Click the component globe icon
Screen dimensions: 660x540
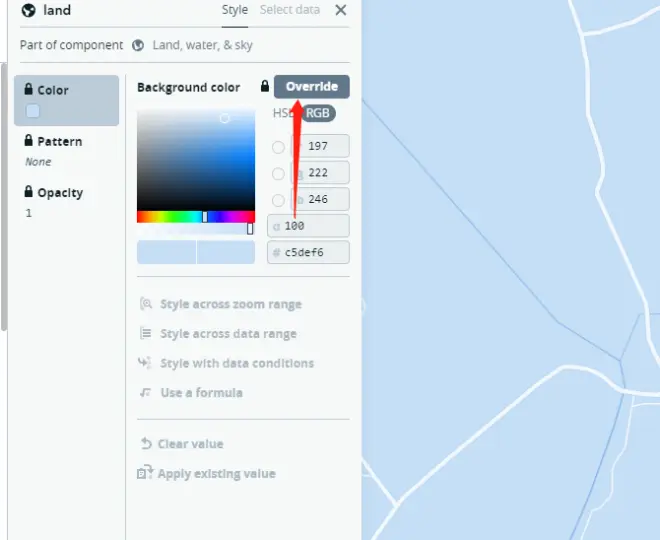[138, 45]
